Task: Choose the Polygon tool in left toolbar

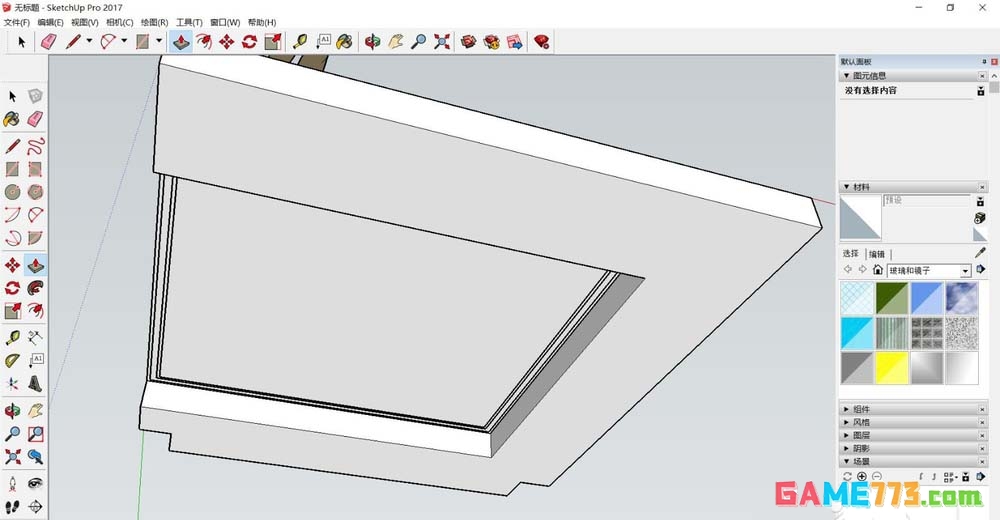Action: [x=36, y=191]
